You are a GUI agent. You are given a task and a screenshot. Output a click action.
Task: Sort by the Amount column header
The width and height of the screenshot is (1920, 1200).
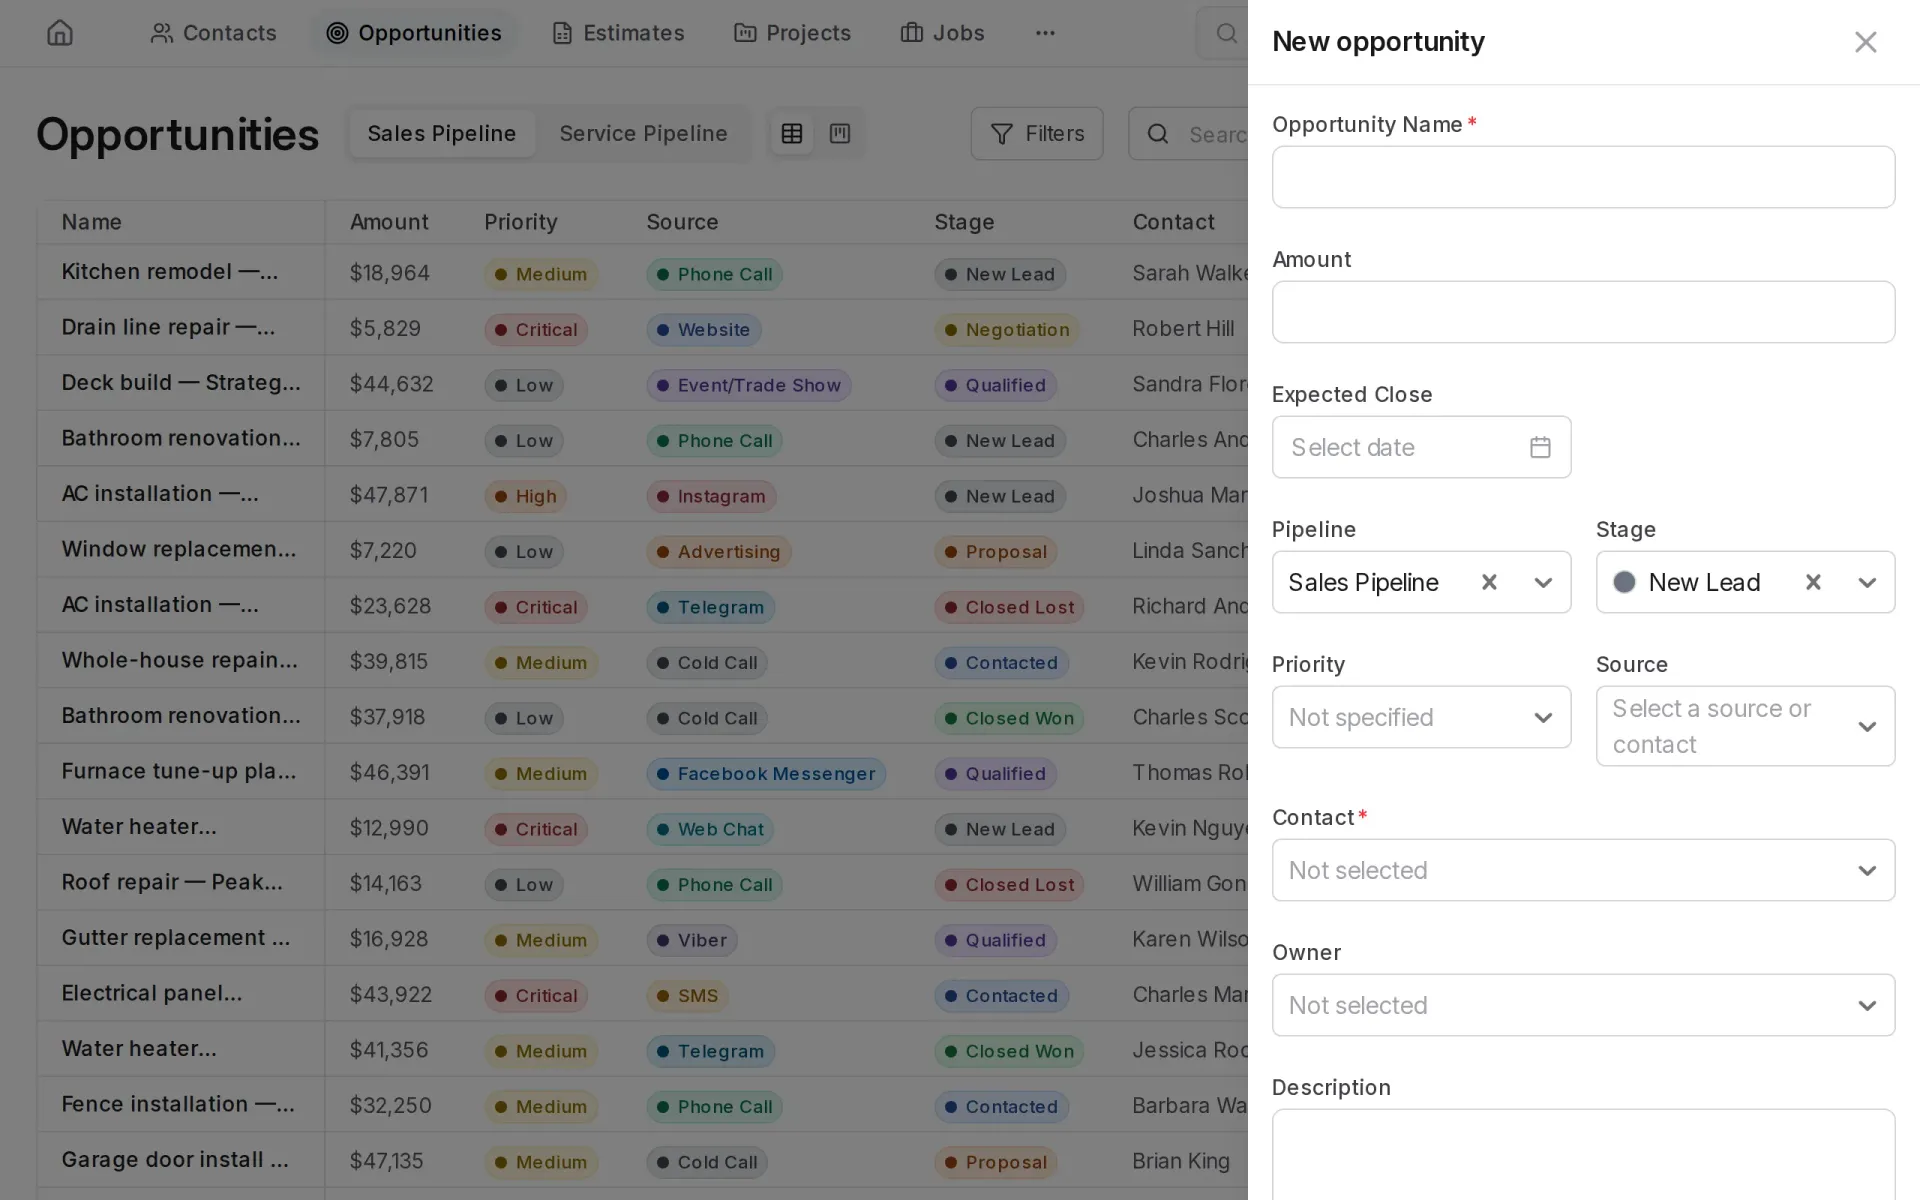(x=389, y=222)
